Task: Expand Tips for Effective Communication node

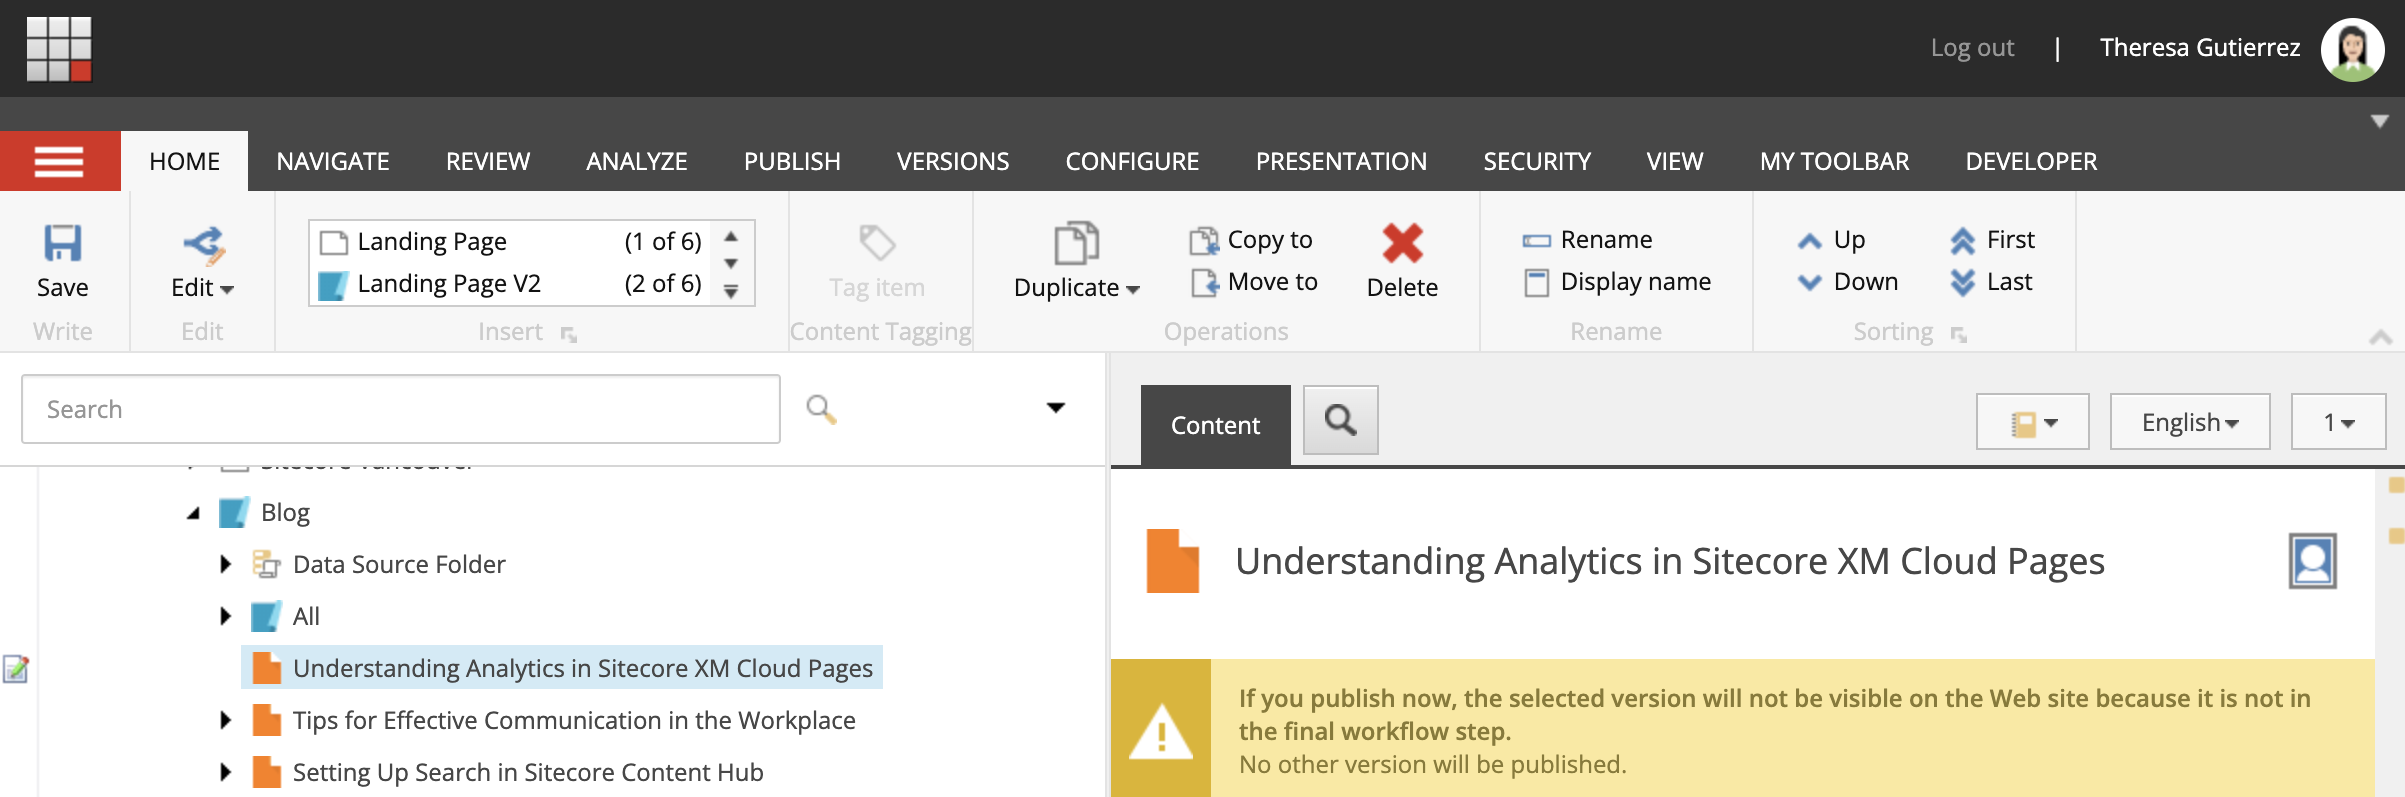Action: pyautogui.click(x=226, y=720)
